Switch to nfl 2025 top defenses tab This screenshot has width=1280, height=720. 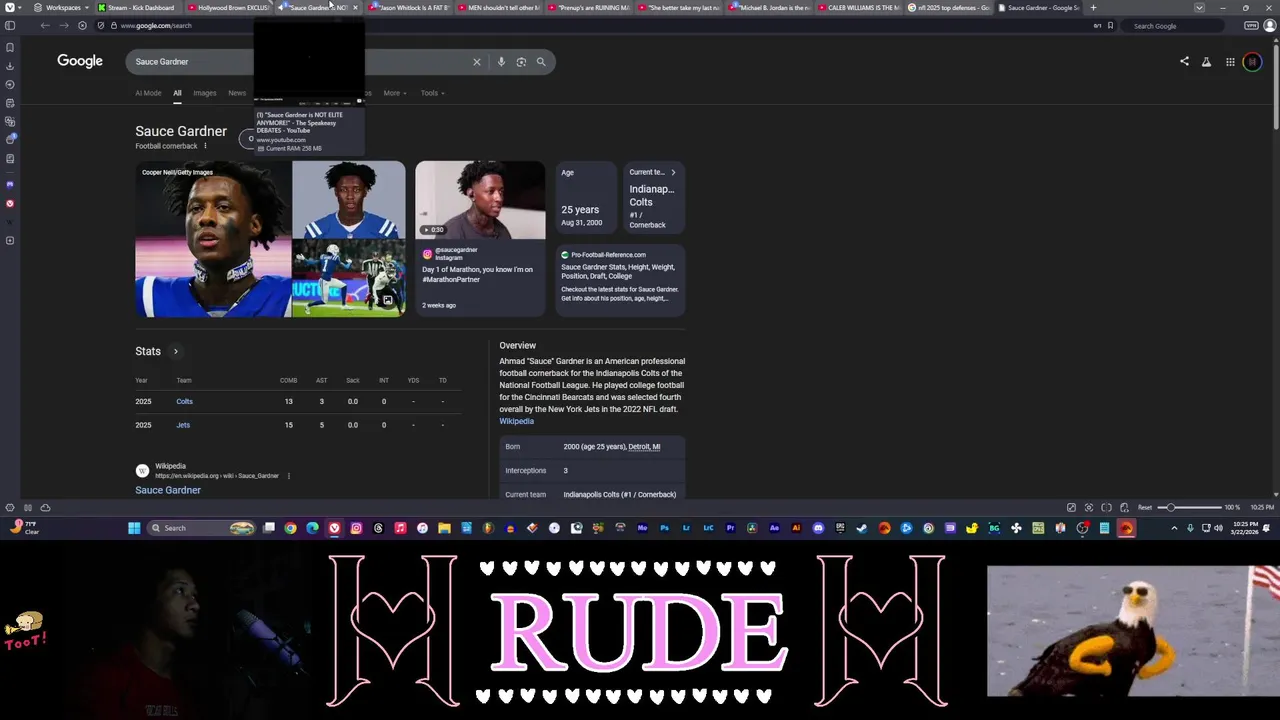point(950,7)
